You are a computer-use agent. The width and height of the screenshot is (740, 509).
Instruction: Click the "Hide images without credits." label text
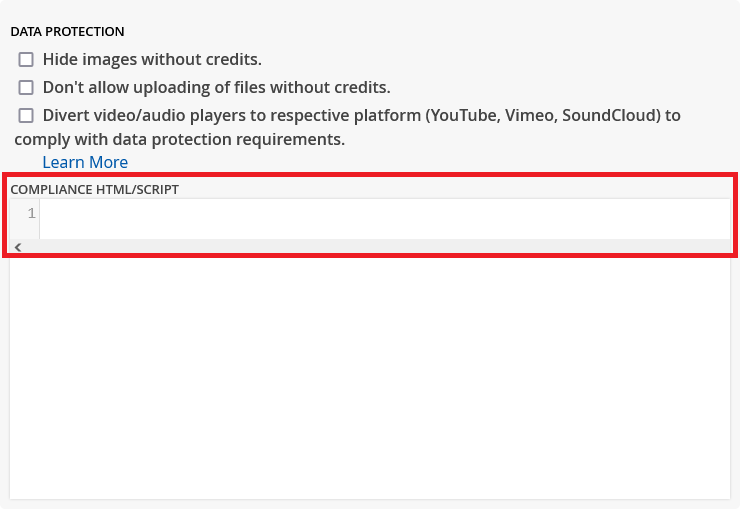(152, 60)
